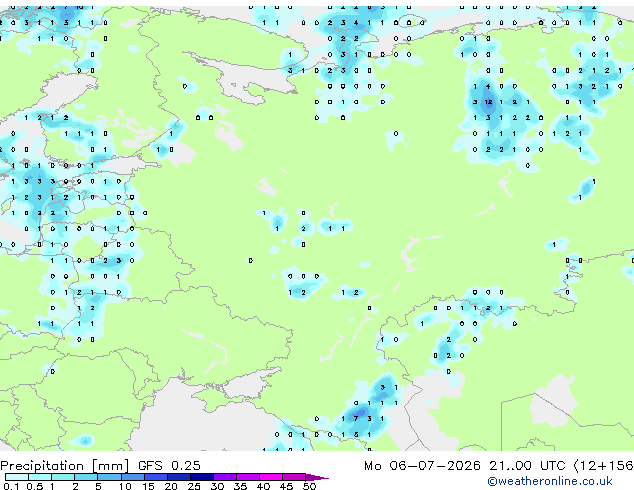The image size is (634, 490).
Task: Click the '35' legend scale label
Action: [x=240, y=486]
